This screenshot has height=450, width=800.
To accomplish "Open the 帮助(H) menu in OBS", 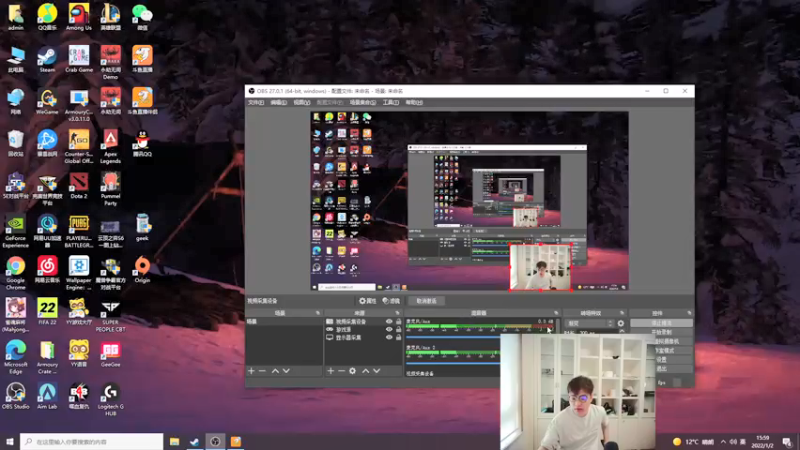I will coord(414,103).
